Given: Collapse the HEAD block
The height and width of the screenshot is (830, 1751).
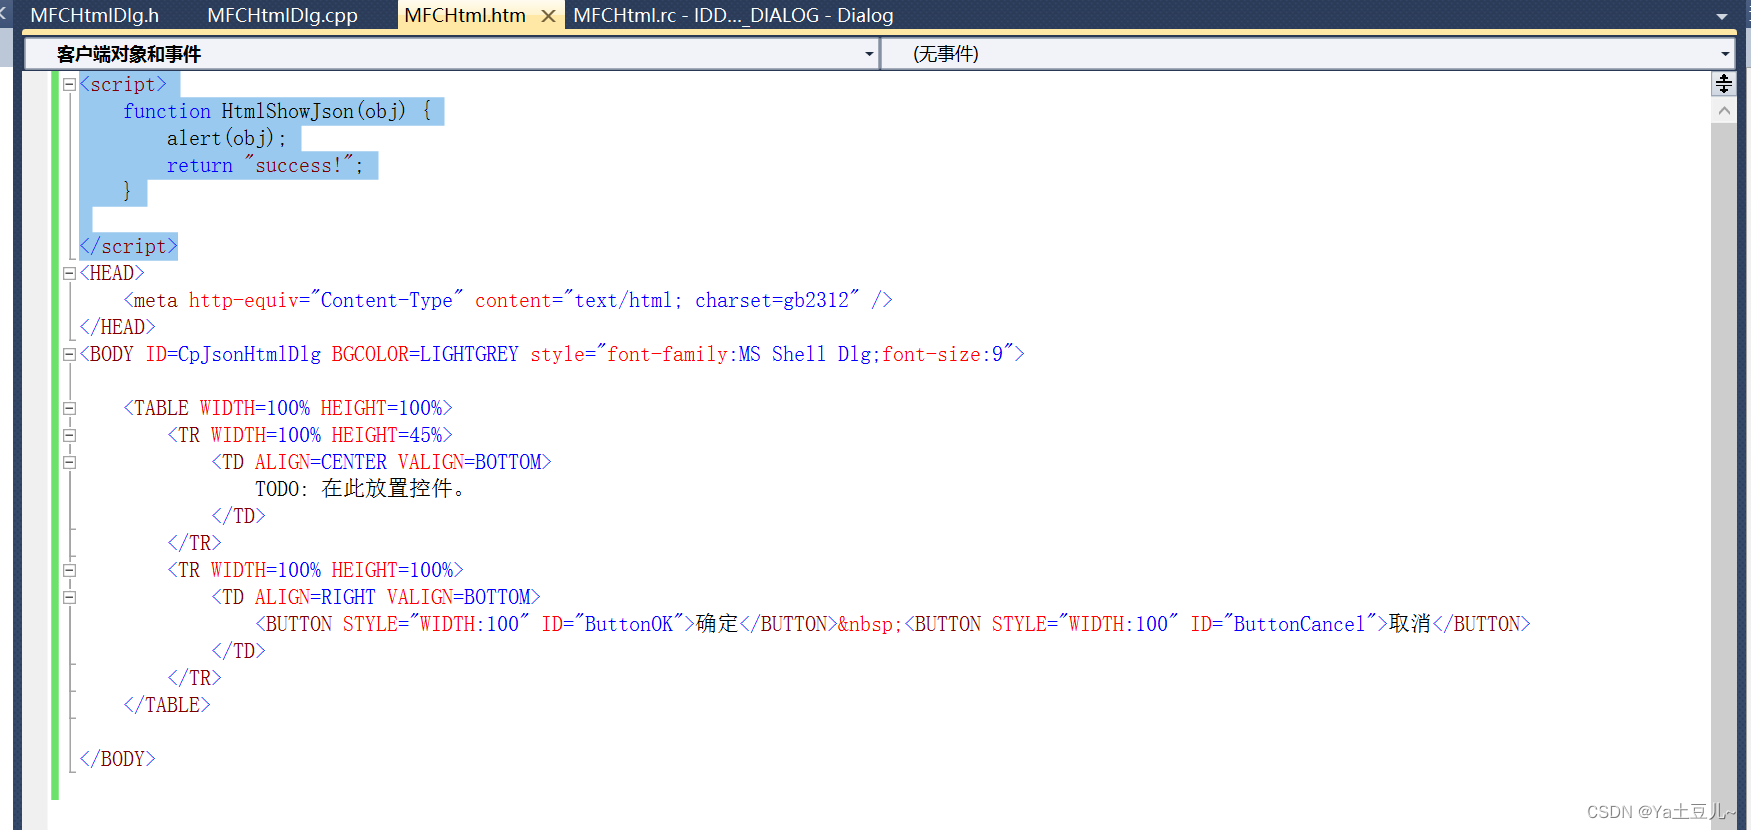Looking at the screenshot, I should pos(69,274).
